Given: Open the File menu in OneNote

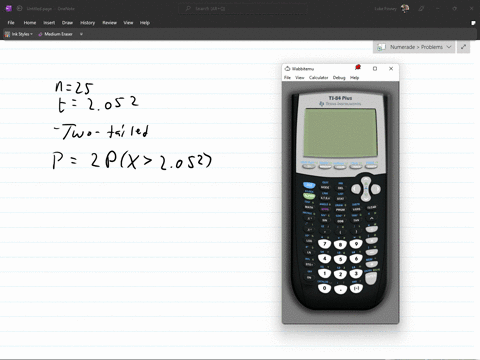Looking at the screenshot, I should pyautogui.click(x=11, y=23).
